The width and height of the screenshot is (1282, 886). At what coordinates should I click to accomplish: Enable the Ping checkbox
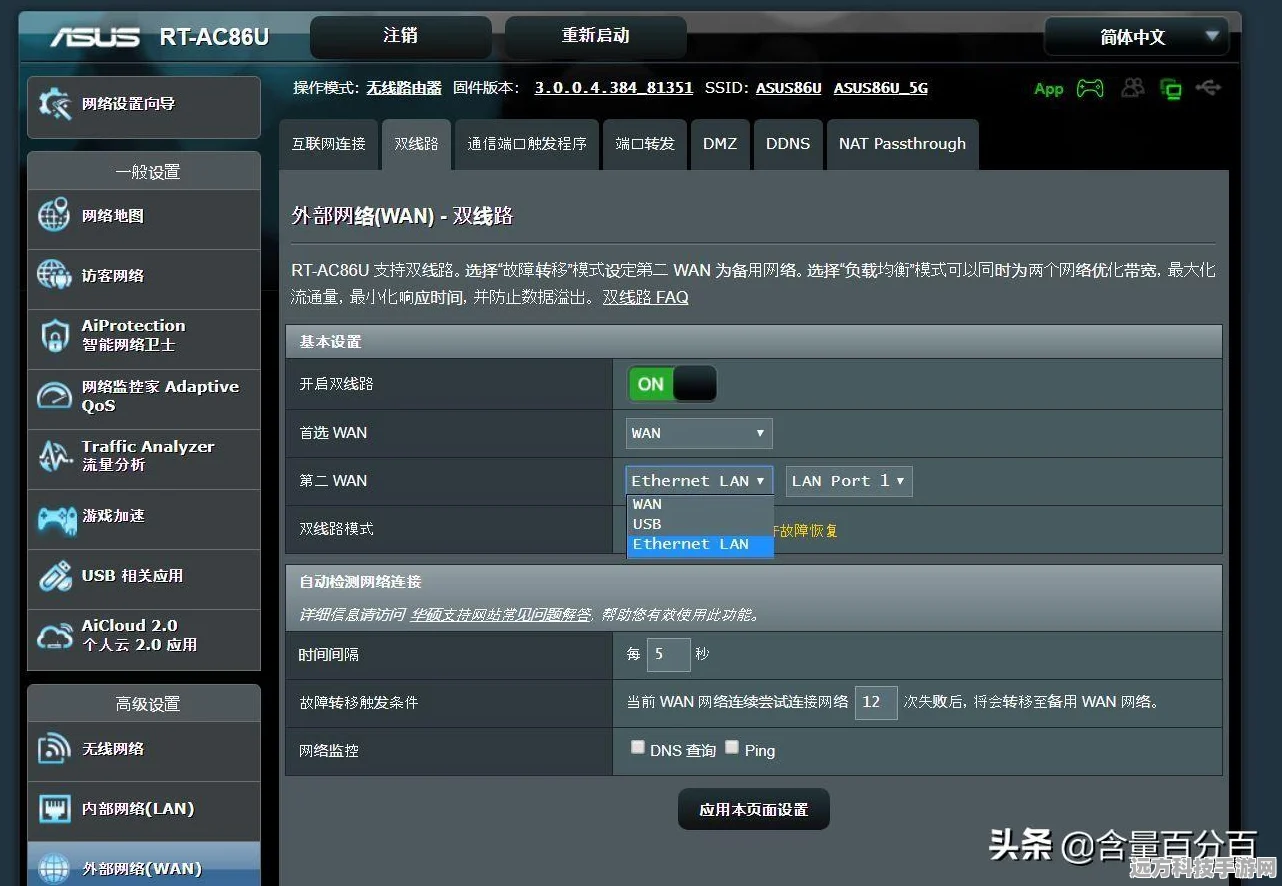[732, 747]
